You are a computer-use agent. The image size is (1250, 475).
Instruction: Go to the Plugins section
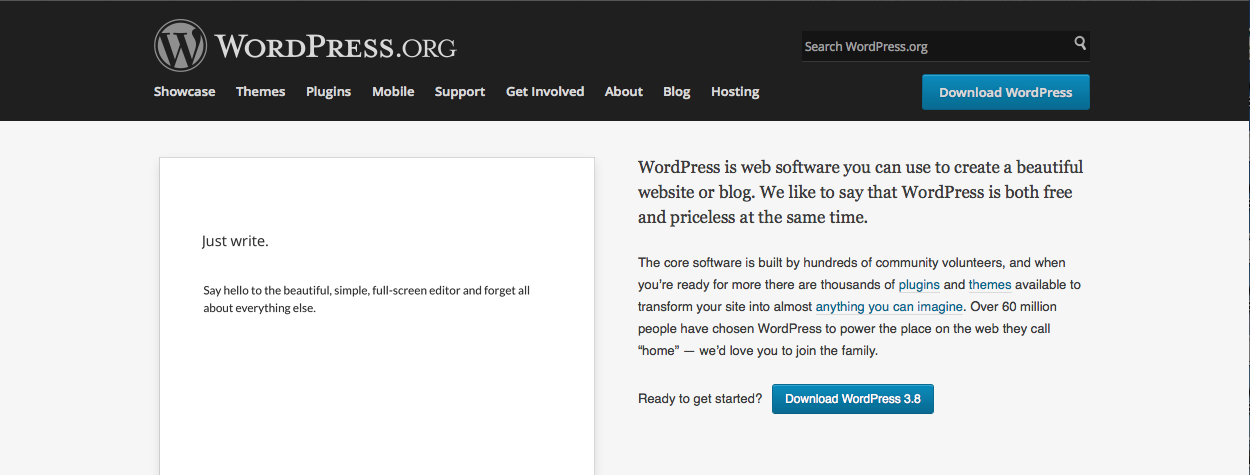tap(329, 91)
